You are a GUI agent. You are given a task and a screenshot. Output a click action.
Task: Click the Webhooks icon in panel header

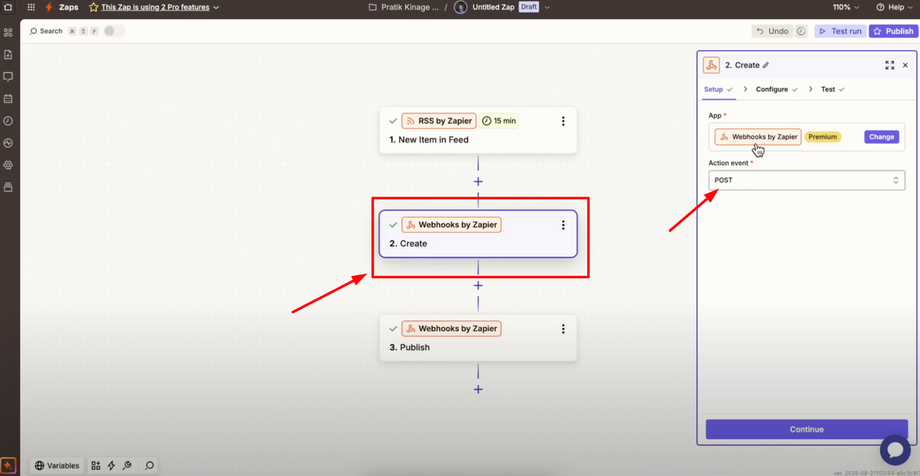712,65
